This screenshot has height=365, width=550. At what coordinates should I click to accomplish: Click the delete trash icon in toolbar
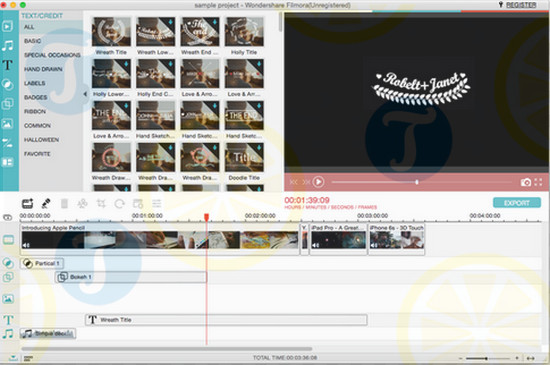click(64, 203)
